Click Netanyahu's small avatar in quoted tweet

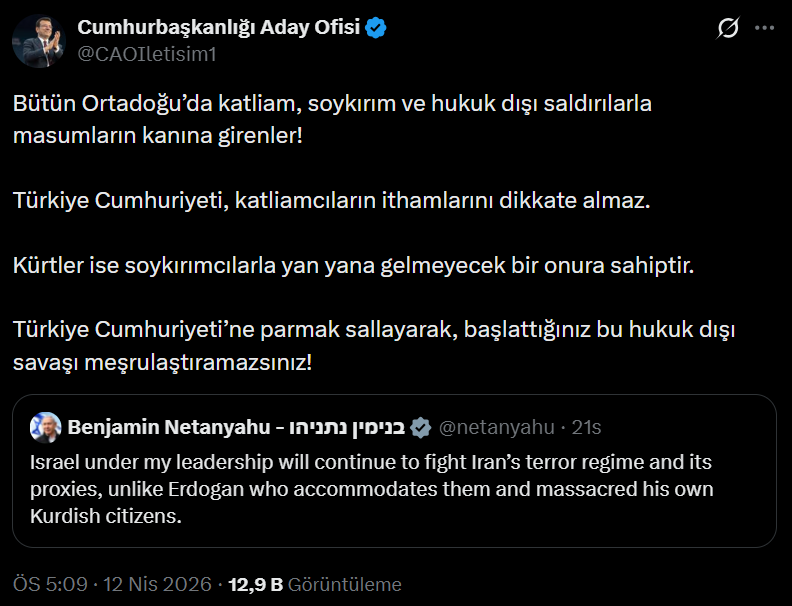pyautogui.click(x=45, y=427)
